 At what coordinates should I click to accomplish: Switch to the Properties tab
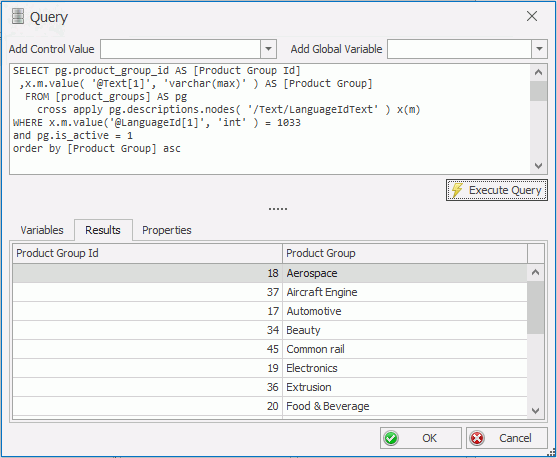167,230
